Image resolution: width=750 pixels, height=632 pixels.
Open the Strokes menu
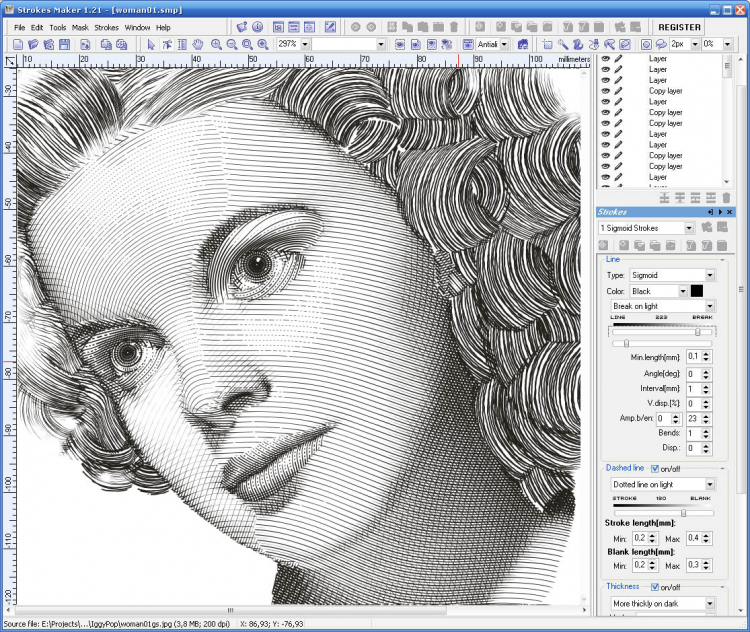point(106,27)
